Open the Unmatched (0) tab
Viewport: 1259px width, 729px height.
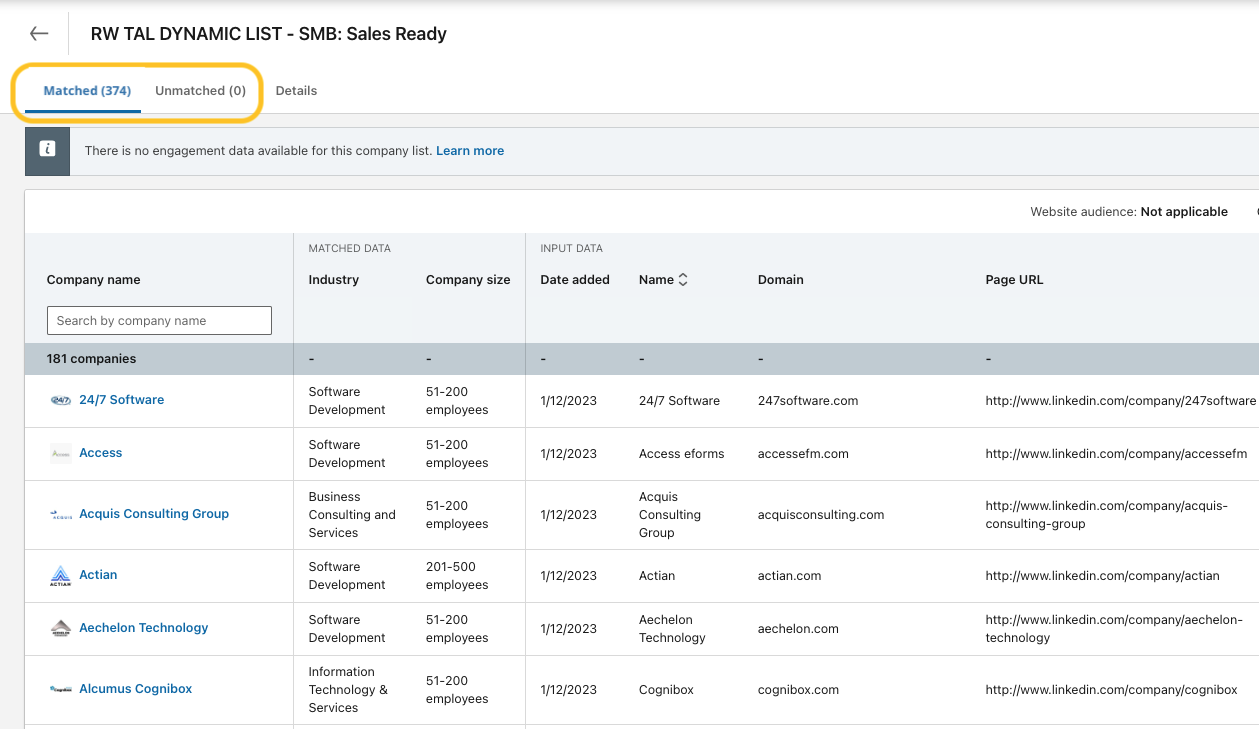pos(200,91)
